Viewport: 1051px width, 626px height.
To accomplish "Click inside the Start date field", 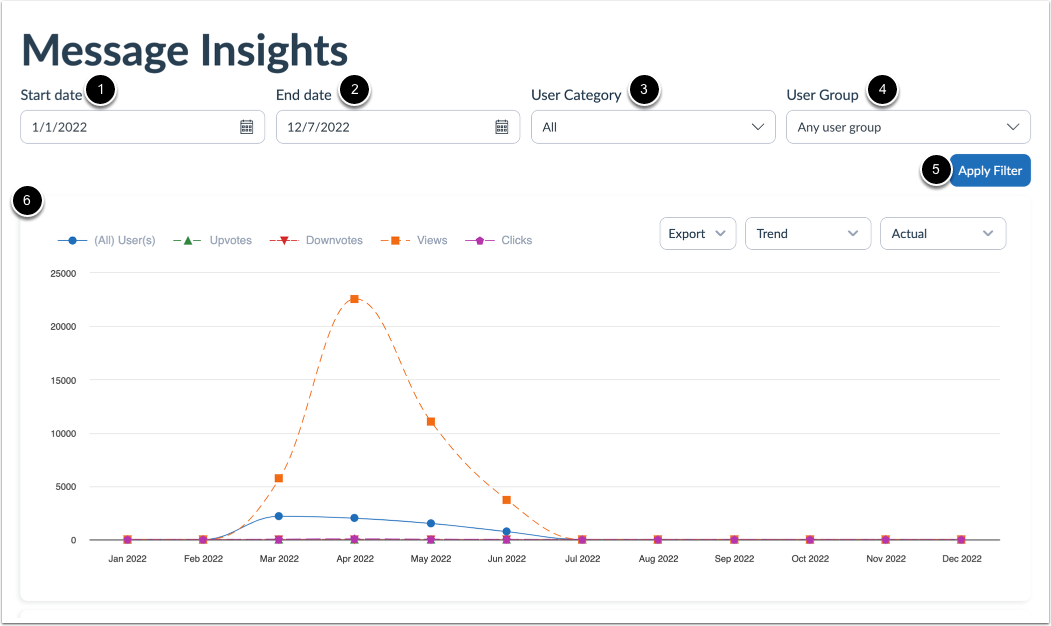I will 120,126.
